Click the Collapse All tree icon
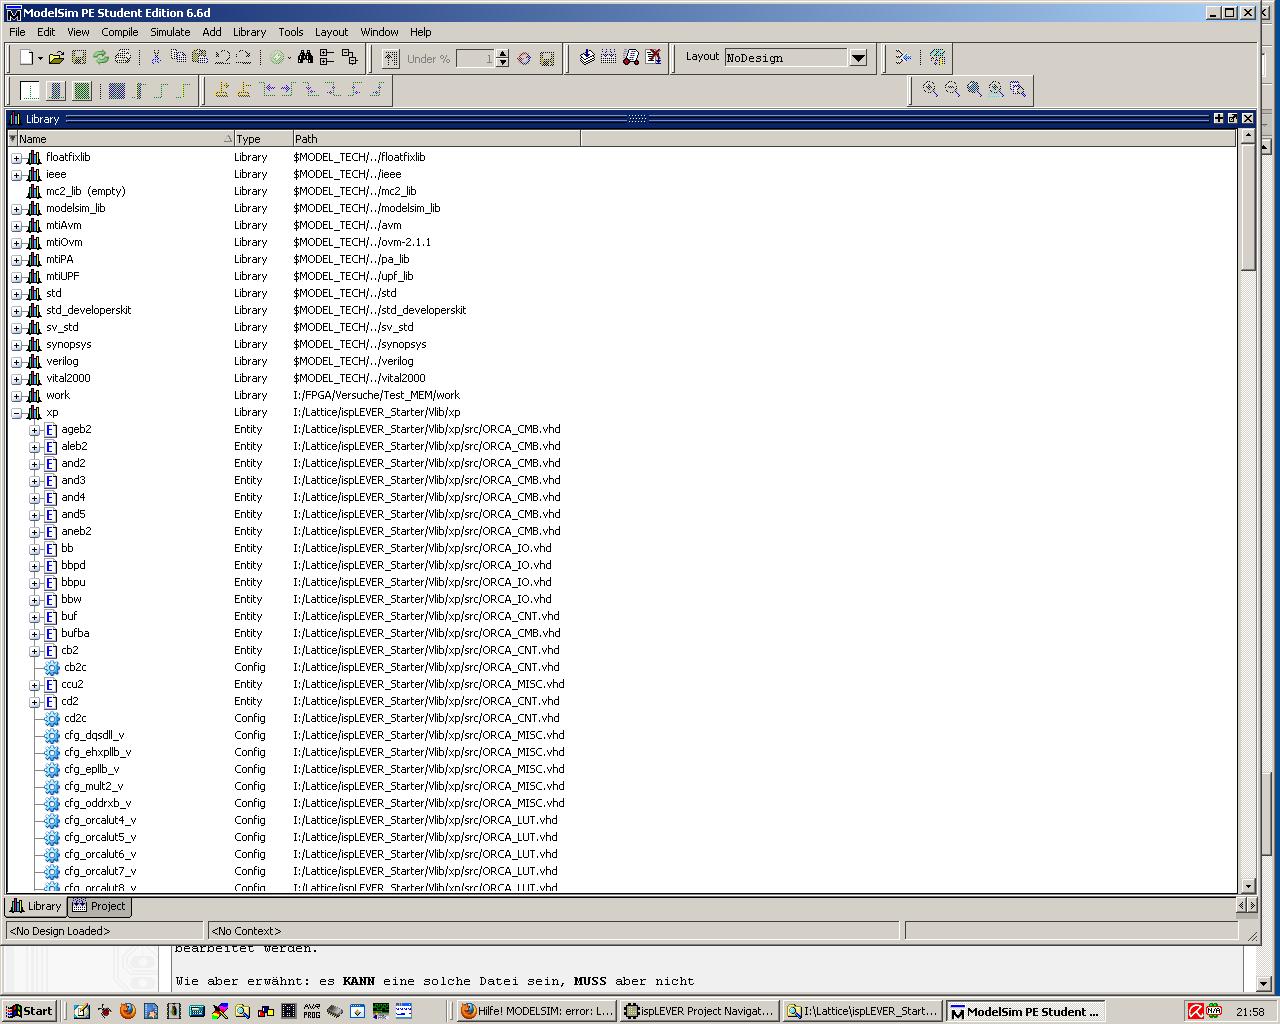Image resolution: width=1280 pixels, height=1024 pixels. 327,58
